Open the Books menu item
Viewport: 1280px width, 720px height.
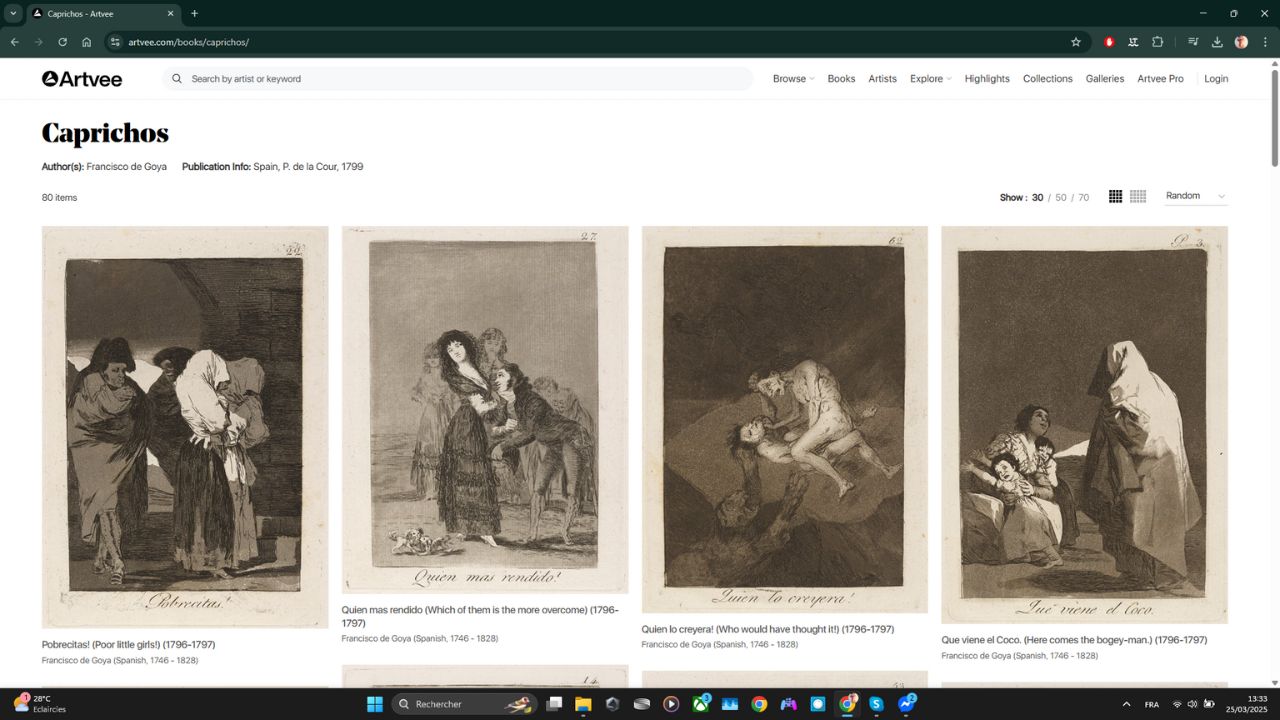(x=841, y=78)
